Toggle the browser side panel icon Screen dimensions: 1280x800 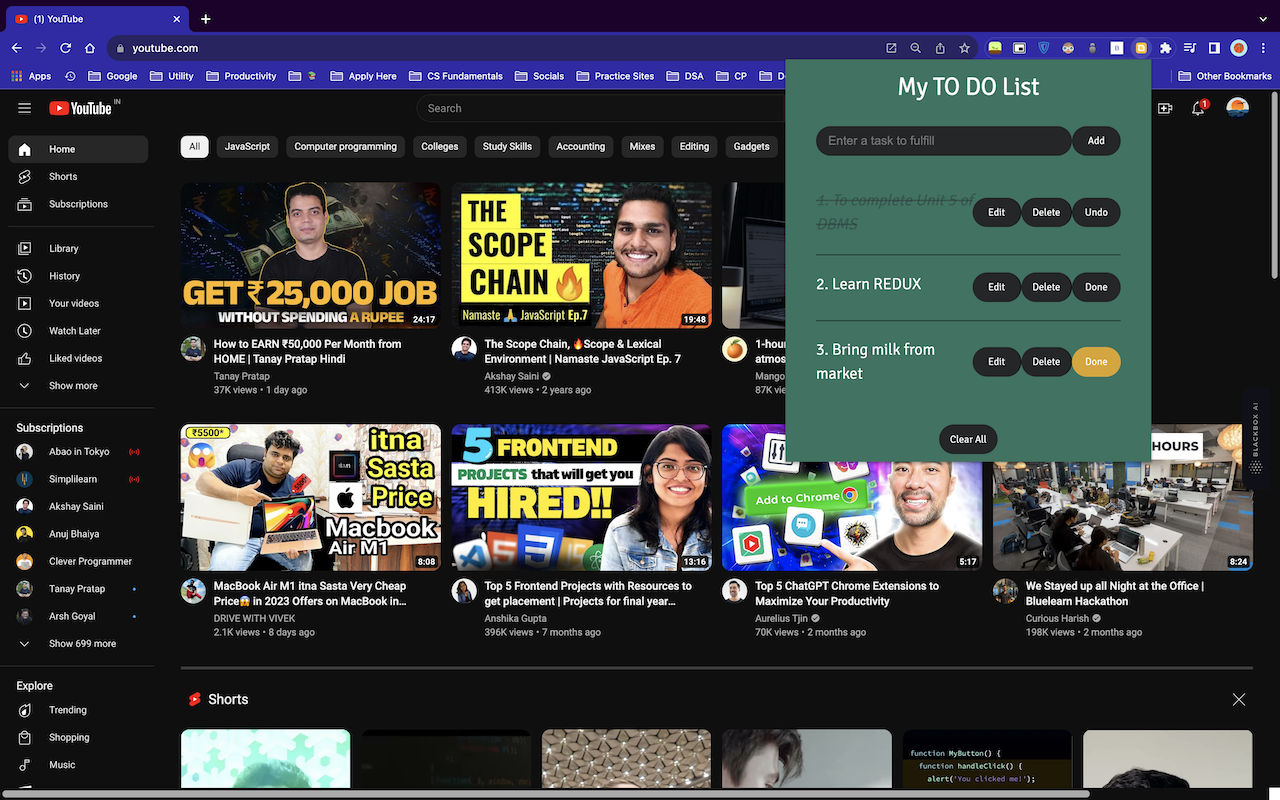pos(1214,48)
